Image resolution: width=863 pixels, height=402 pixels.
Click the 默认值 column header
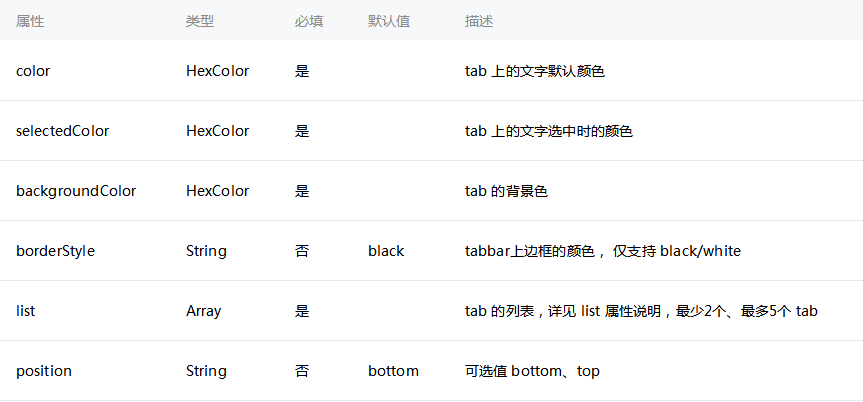[x=389, y=21]
